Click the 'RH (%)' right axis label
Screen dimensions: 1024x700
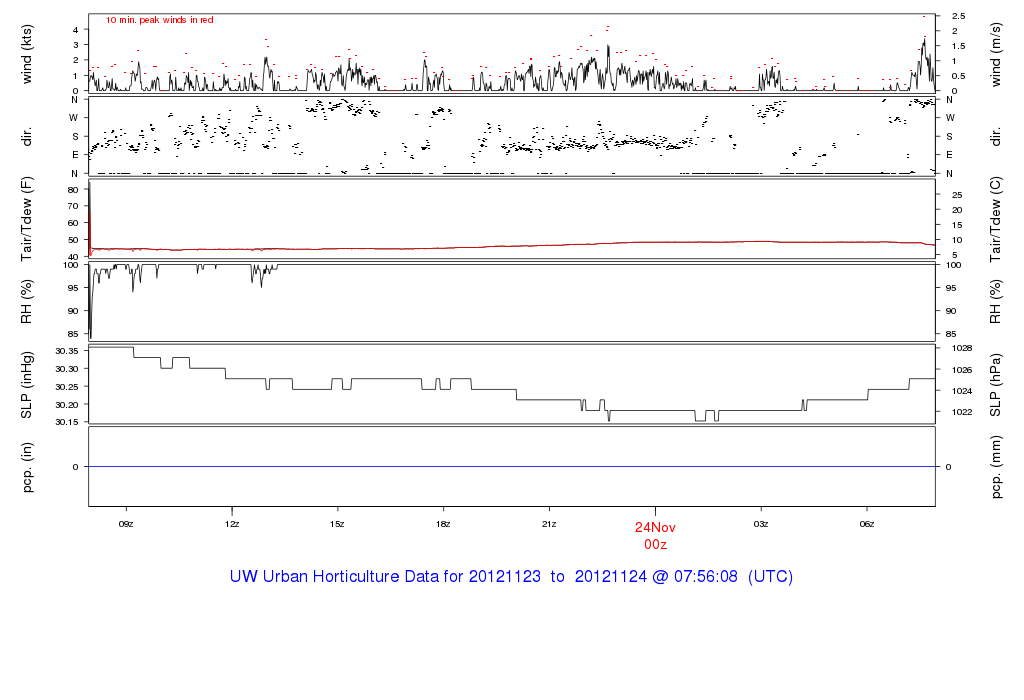[x=995, y=302]
